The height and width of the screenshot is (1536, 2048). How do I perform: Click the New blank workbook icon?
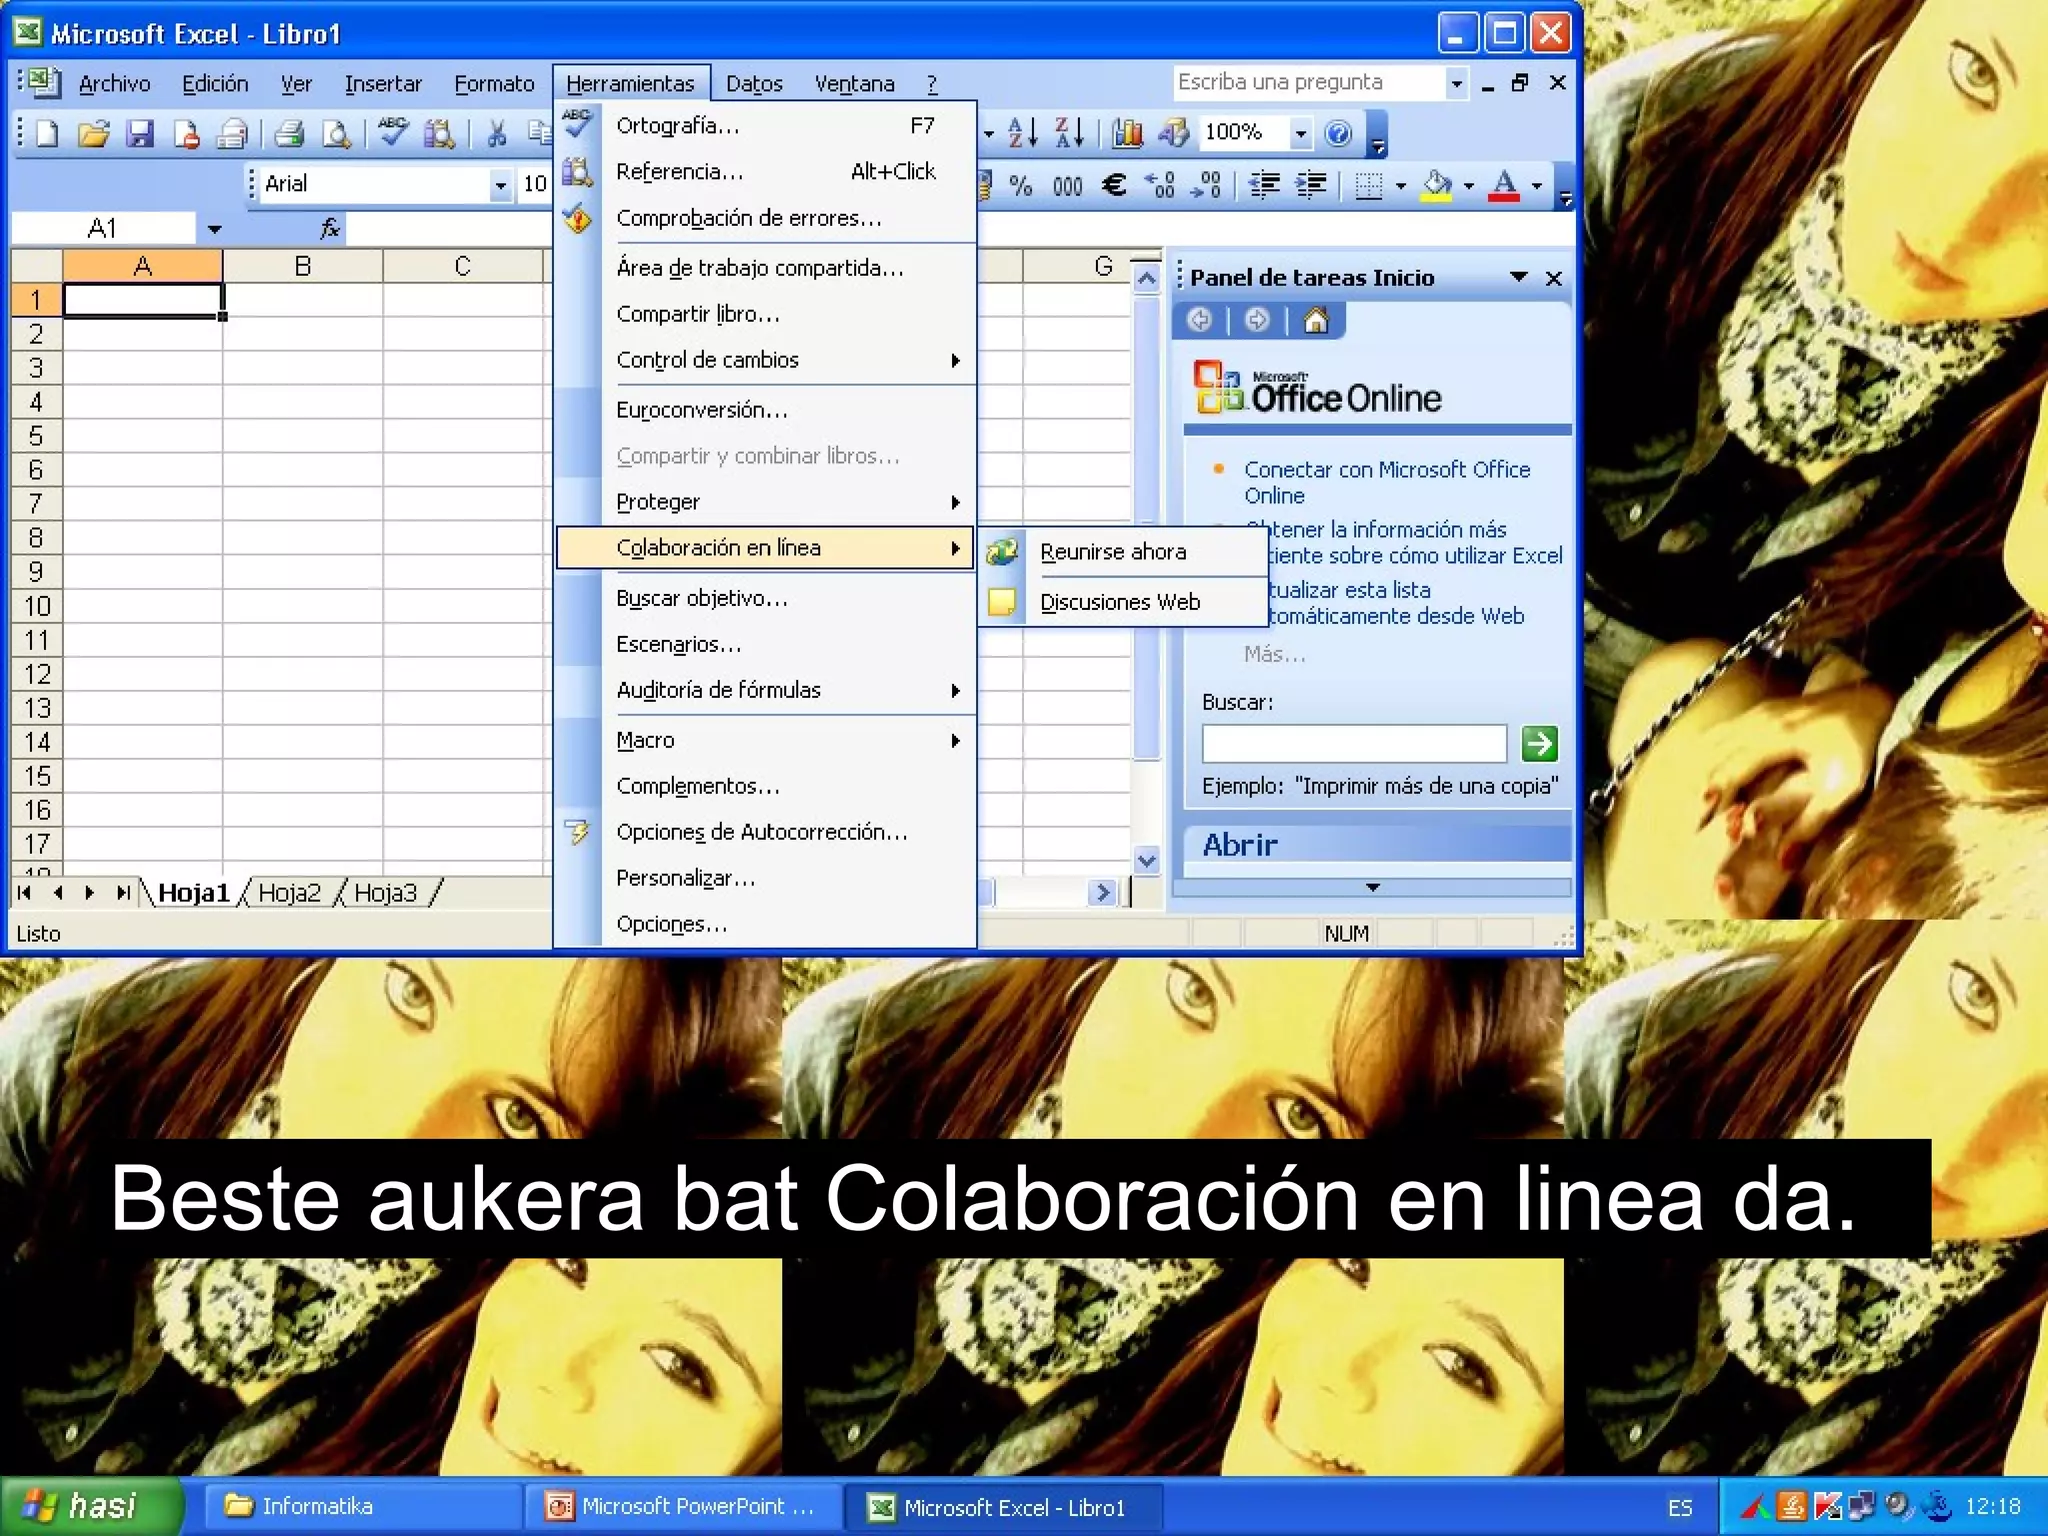coord(47,133)
